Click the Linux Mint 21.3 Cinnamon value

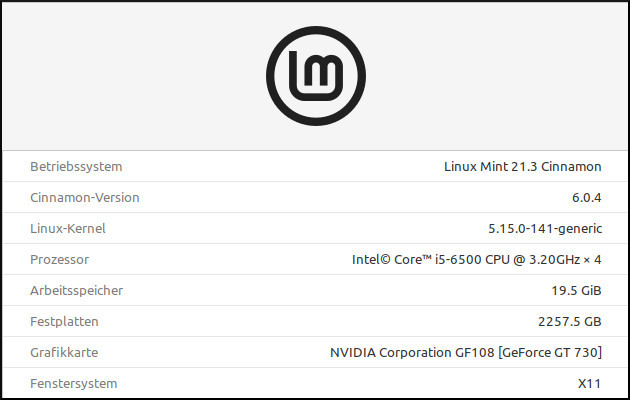pos(522,166)
